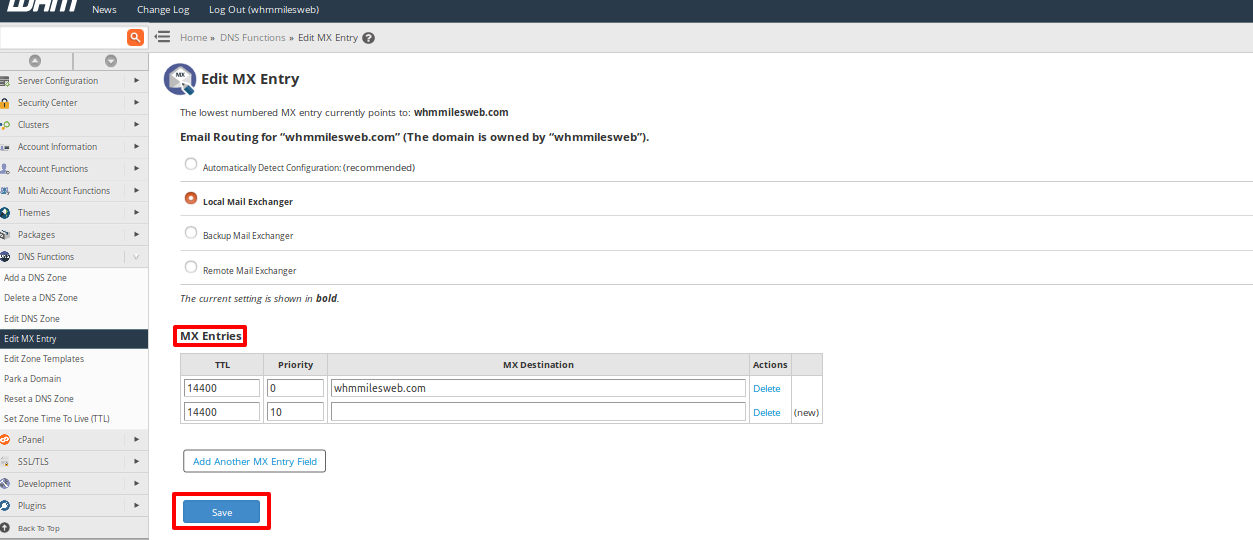Click the cPanel icon in sidebar
The width and height of the screenshot is (1253, 540).
pyautogui.click(x=6, y=440)
